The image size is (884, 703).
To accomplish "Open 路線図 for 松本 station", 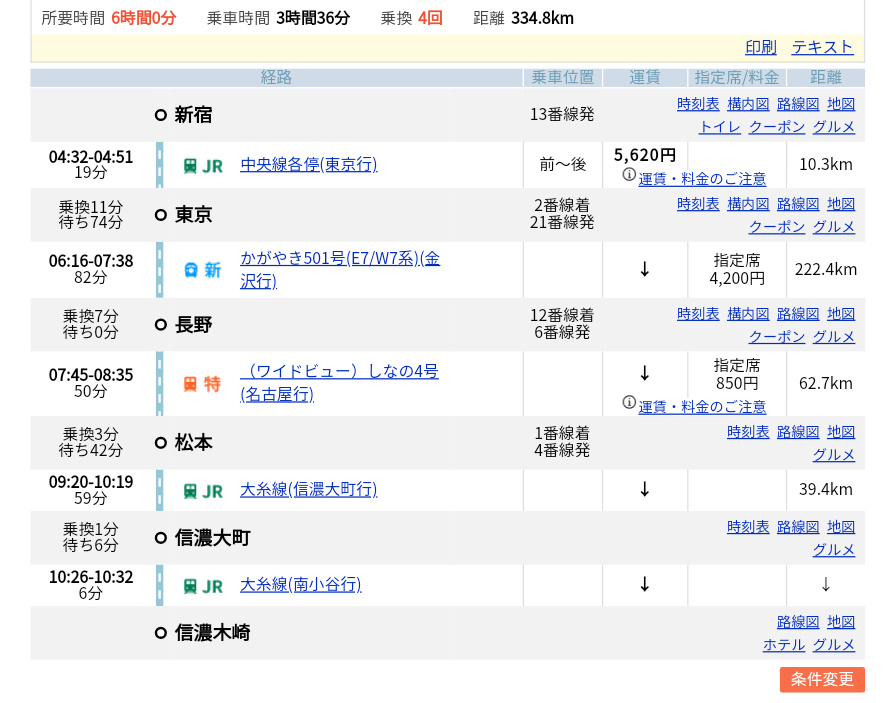I will 798,432.
